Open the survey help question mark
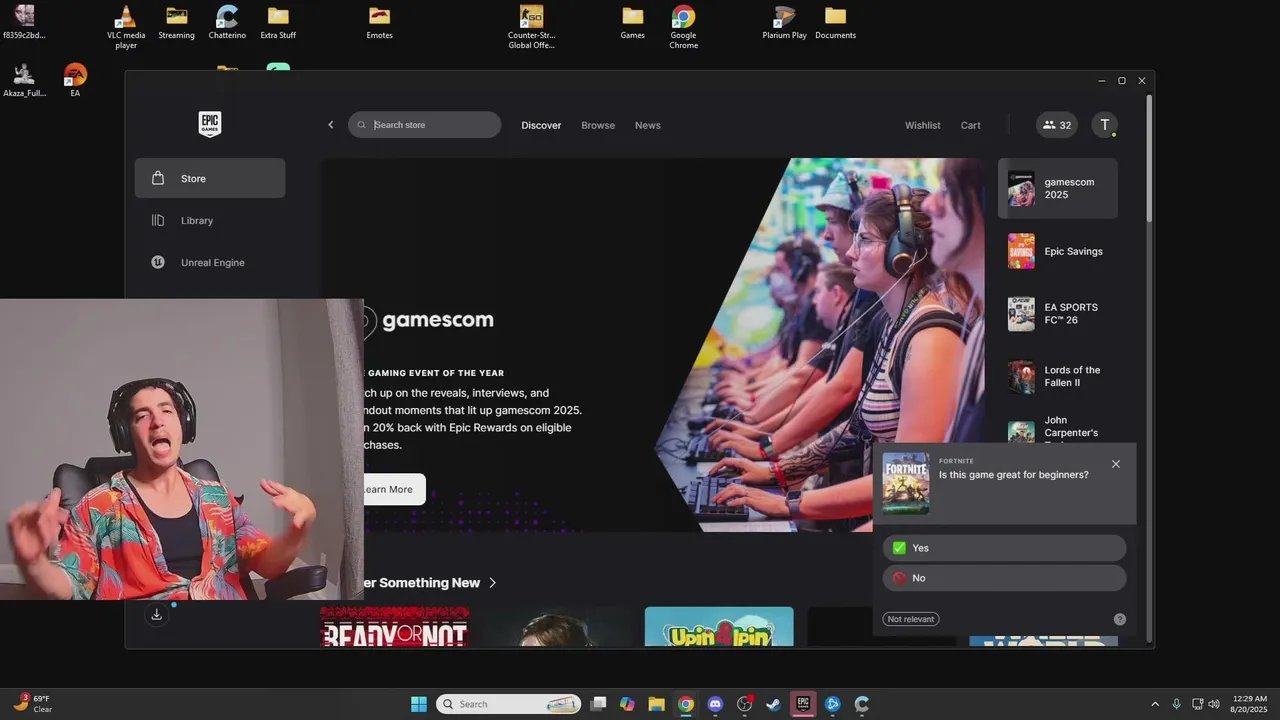The image size is (1280, 720). (1120, 619)
